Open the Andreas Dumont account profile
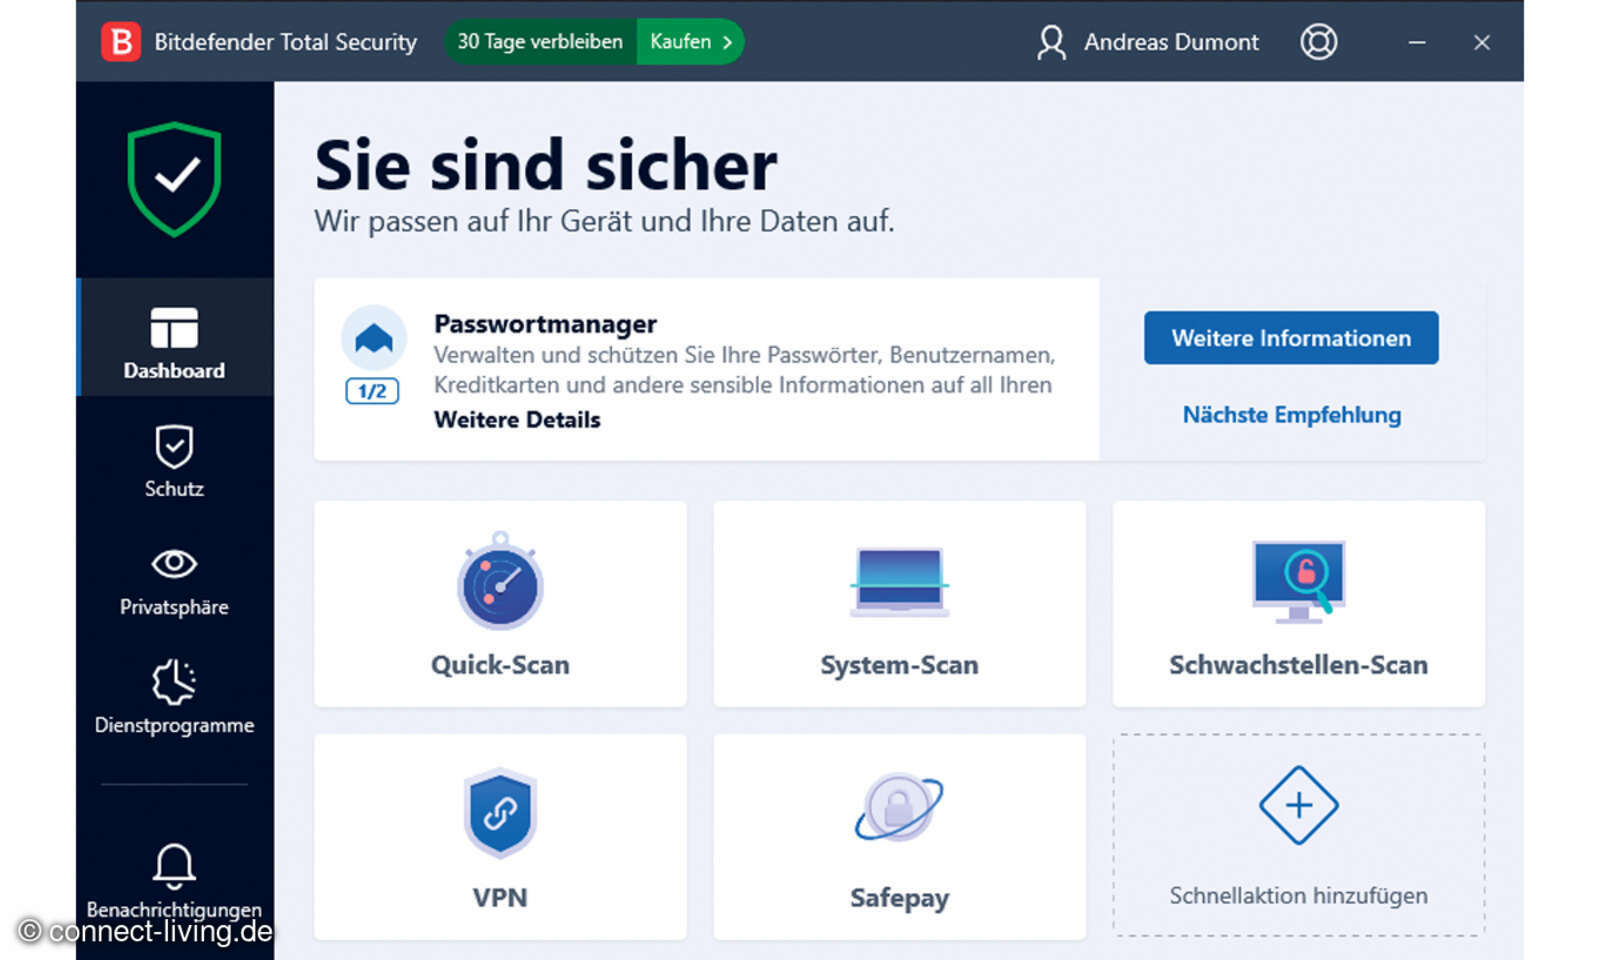The width and height of the screenshot is (1600, 960). pos(1148,42)
